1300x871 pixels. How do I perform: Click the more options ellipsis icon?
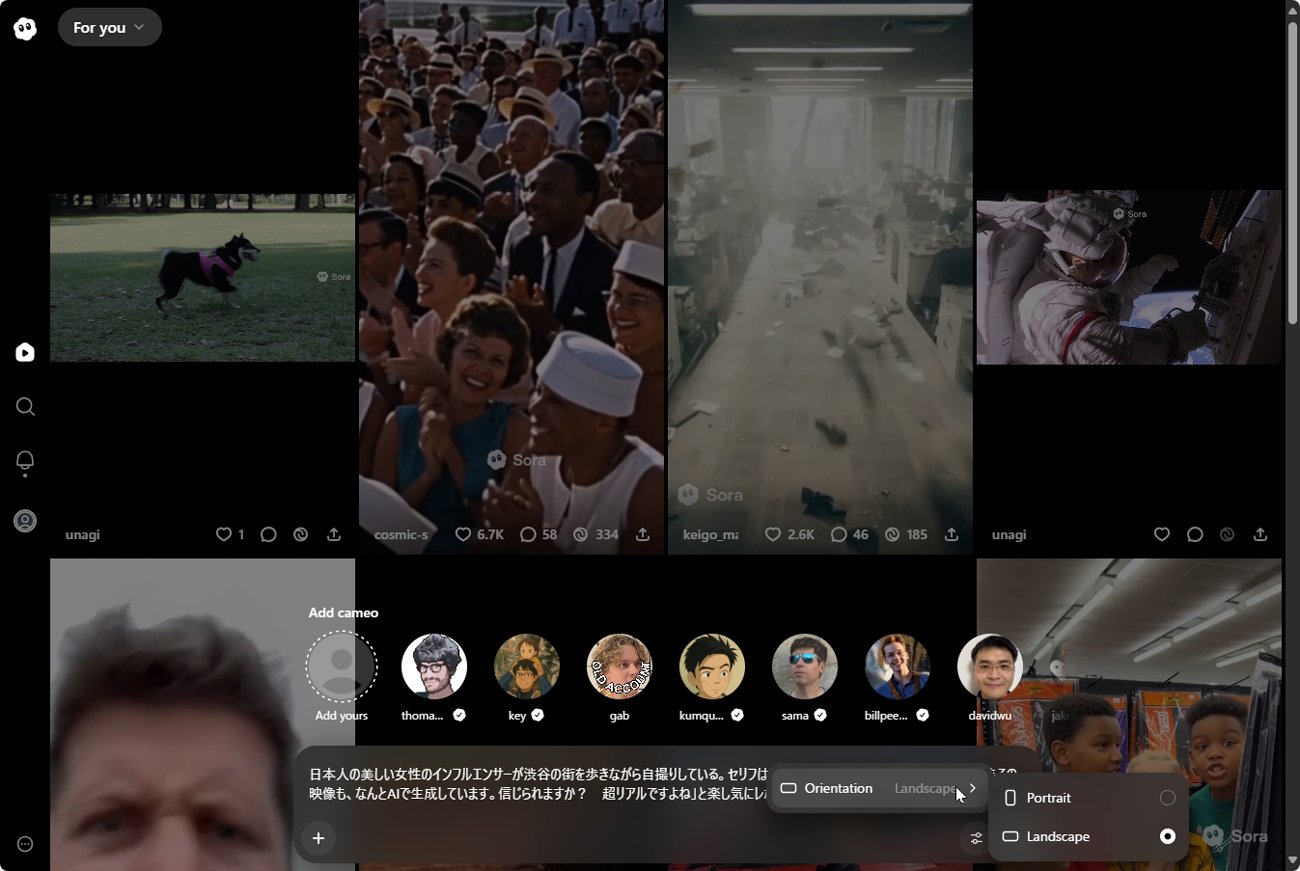(25, 844)
